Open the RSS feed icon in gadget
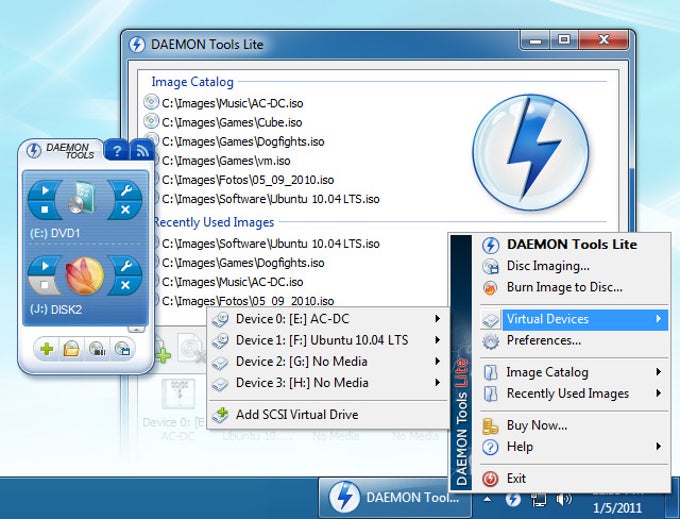The image size is (680, 519). (x=142, y=151)
